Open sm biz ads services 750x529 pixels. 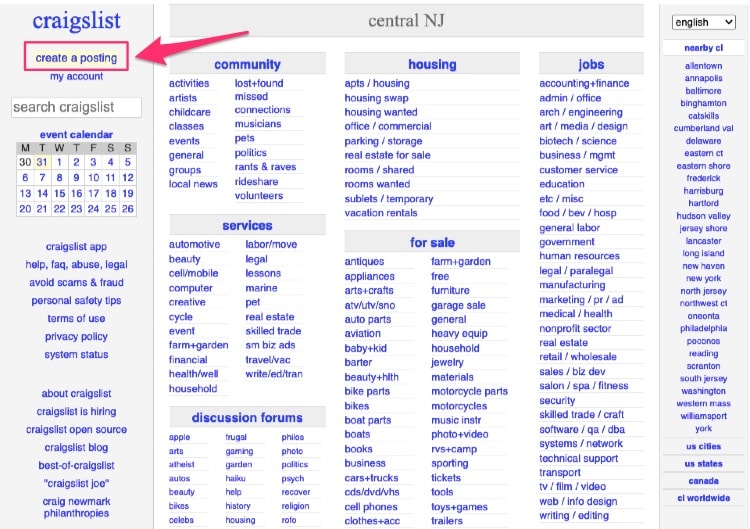tap(270, 345)
